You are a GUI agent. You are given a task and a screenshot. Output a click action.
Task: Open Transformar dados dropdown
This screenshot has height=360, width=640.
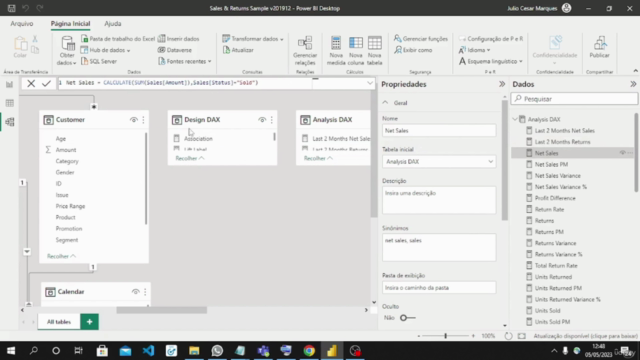pos(253,39)
